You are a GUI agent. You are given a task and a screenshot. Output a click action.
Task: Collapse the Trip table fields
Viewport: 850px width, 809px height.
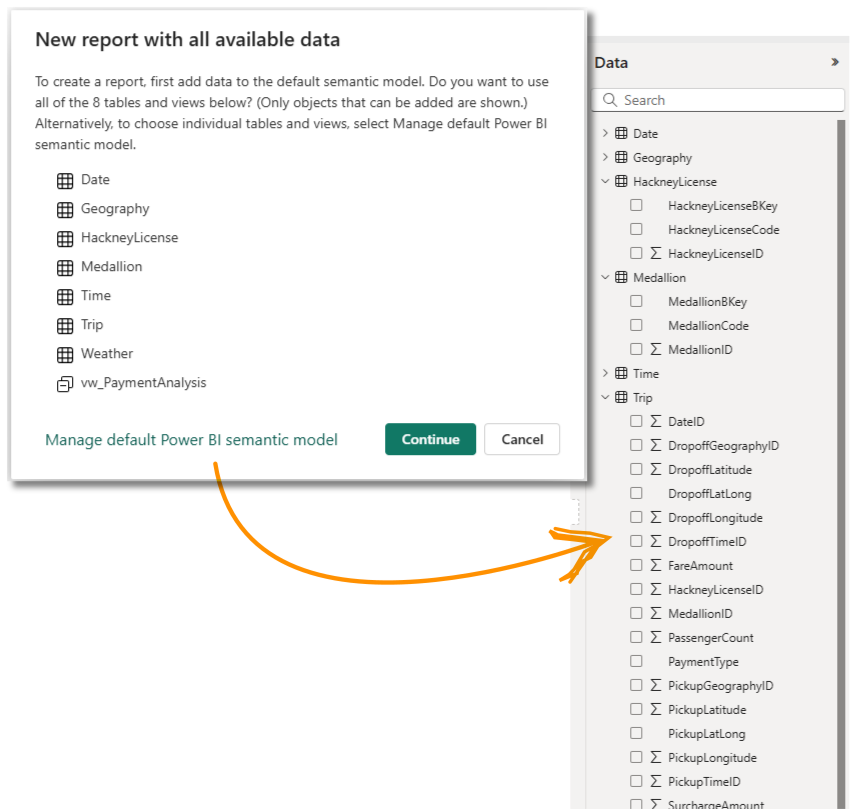(605, 398)
